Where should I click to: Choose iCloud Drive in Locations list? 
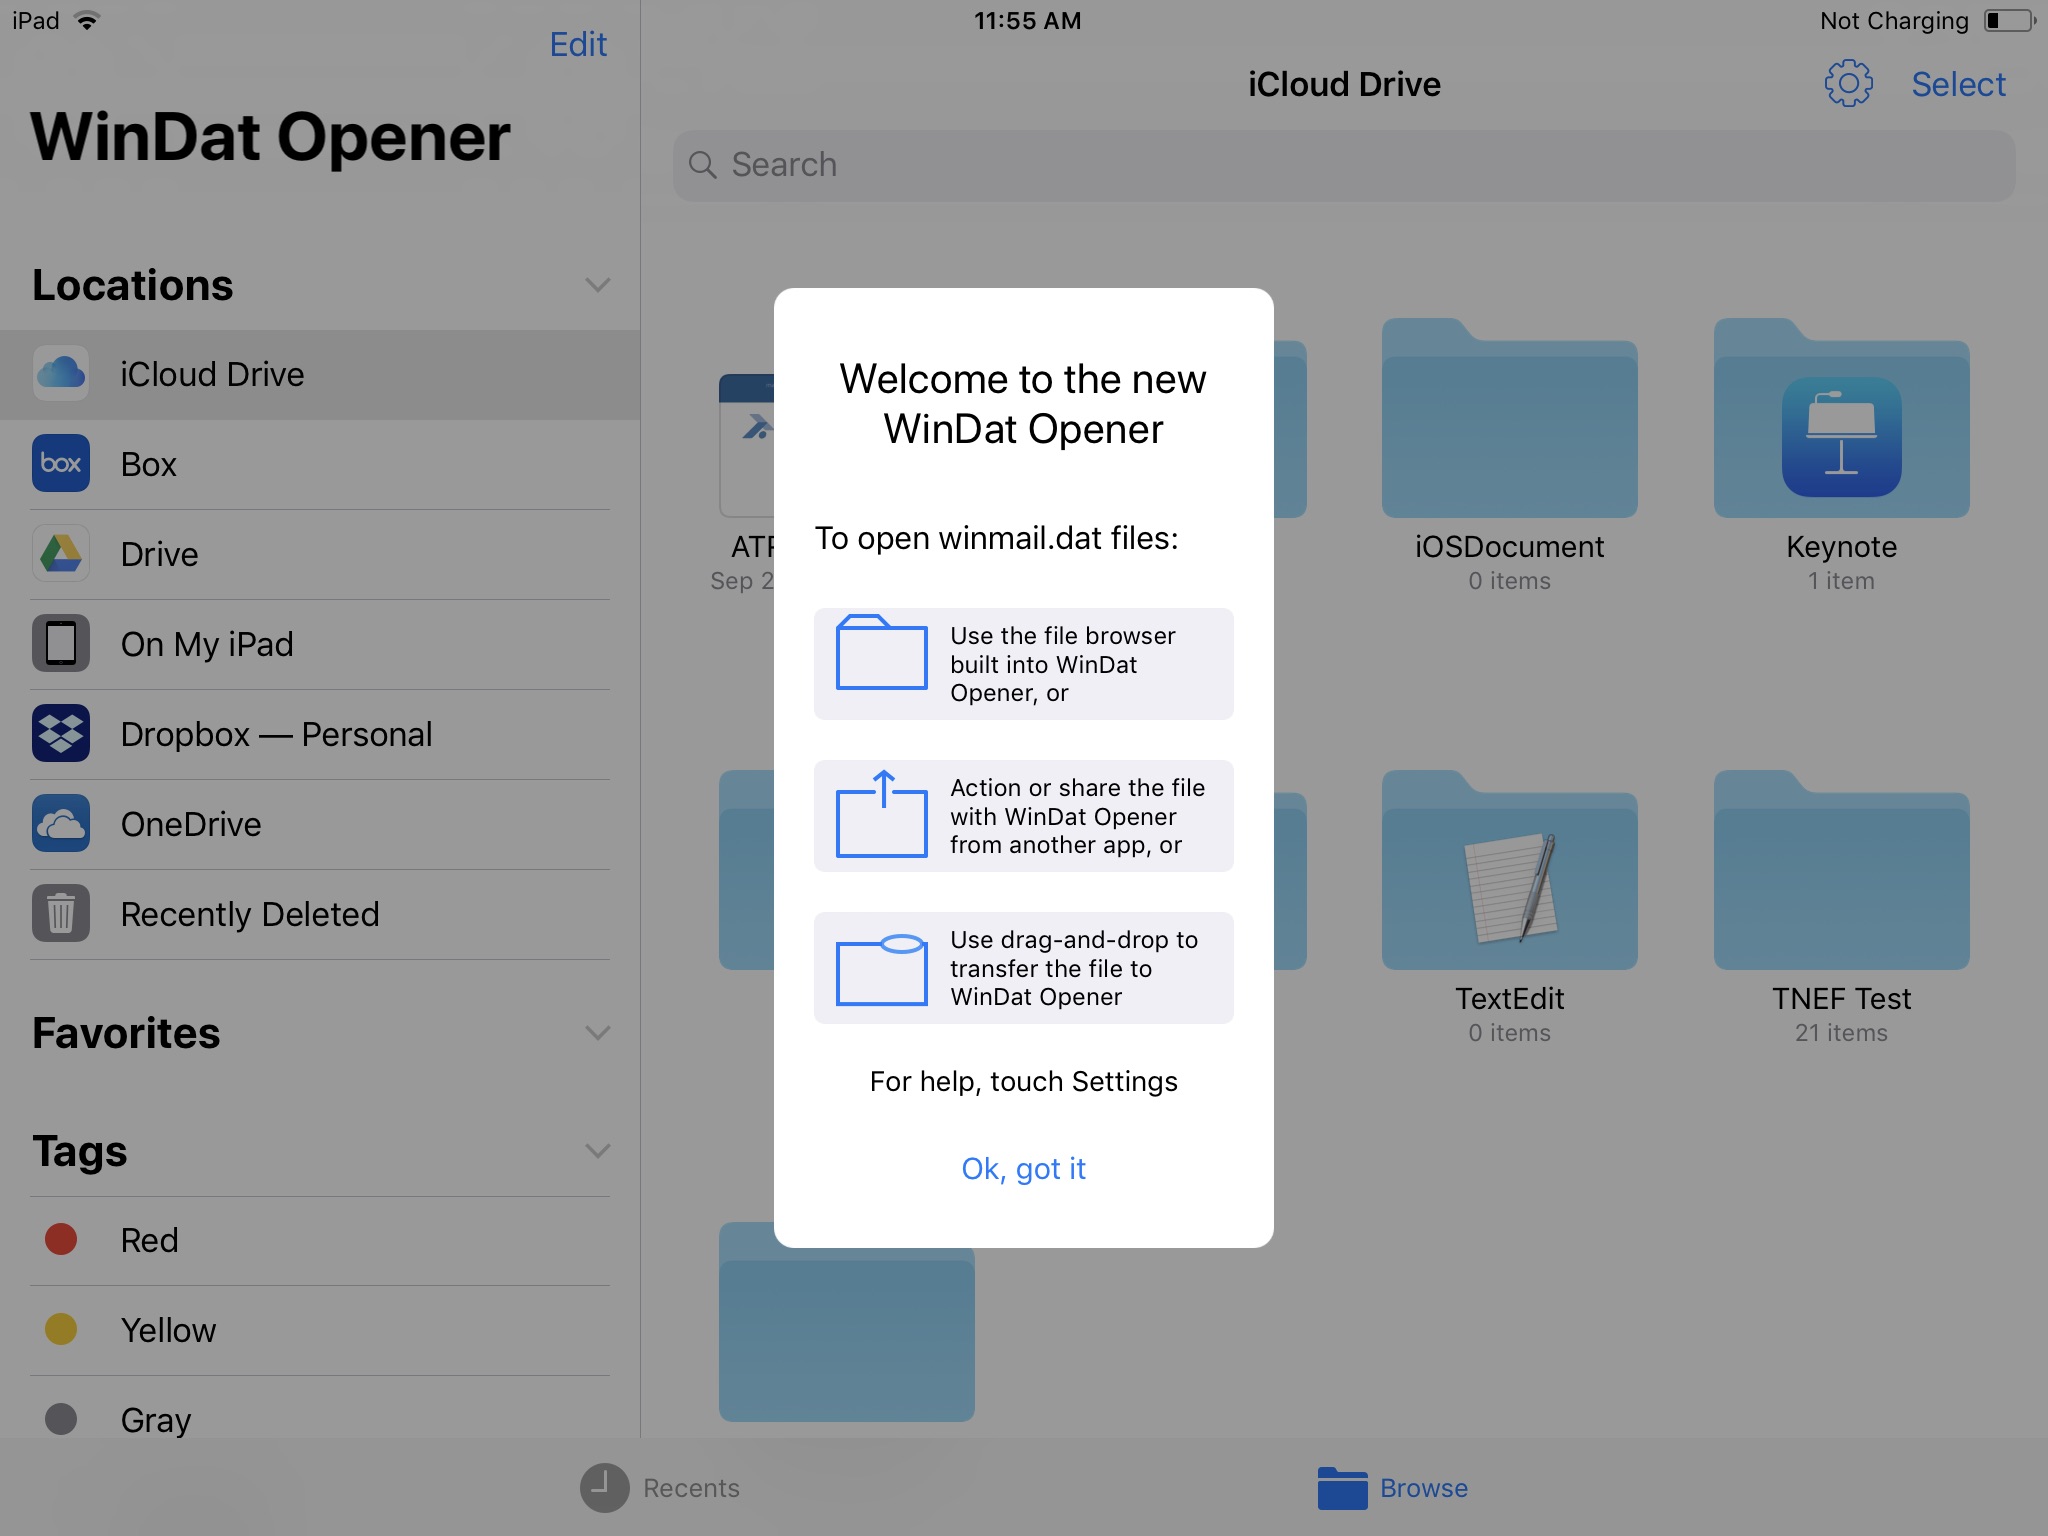pyautogui.click(x=320, y=375)
